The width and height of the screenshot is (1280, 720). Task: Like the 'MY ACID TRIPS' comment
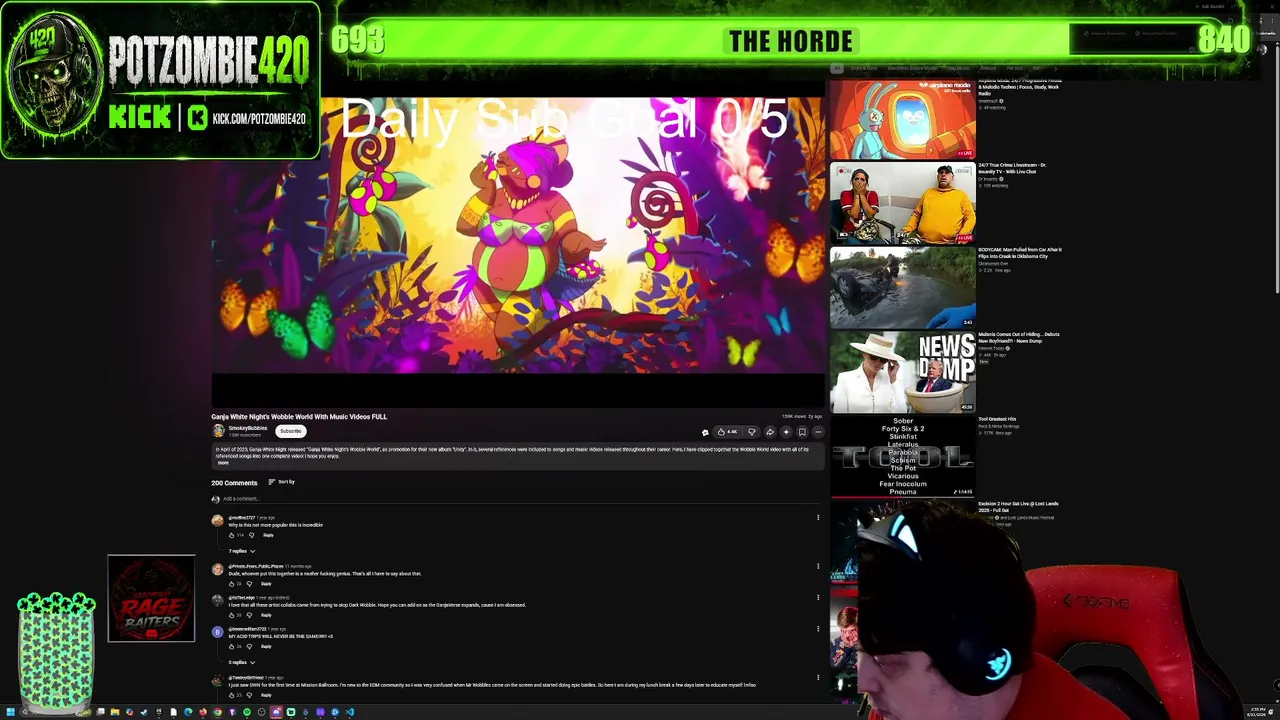(x=232, y=646)
